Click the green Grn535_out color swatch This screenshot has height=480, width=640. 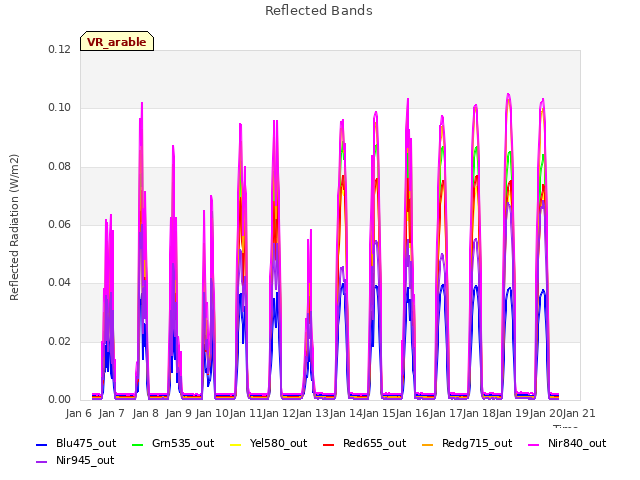[x=138, y=444]
